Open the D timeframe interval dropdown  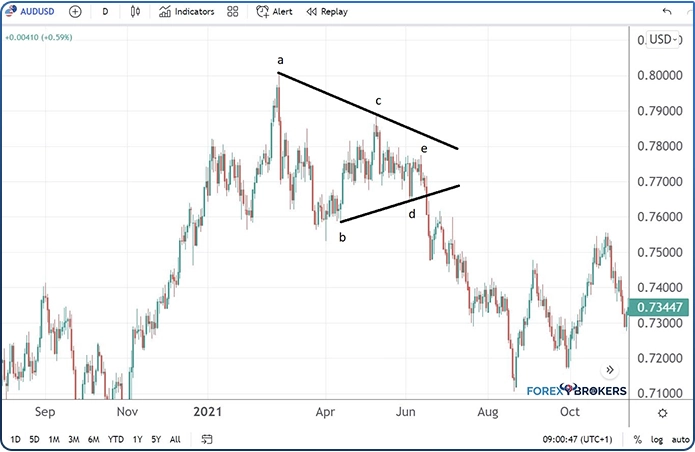click(105, 12)
